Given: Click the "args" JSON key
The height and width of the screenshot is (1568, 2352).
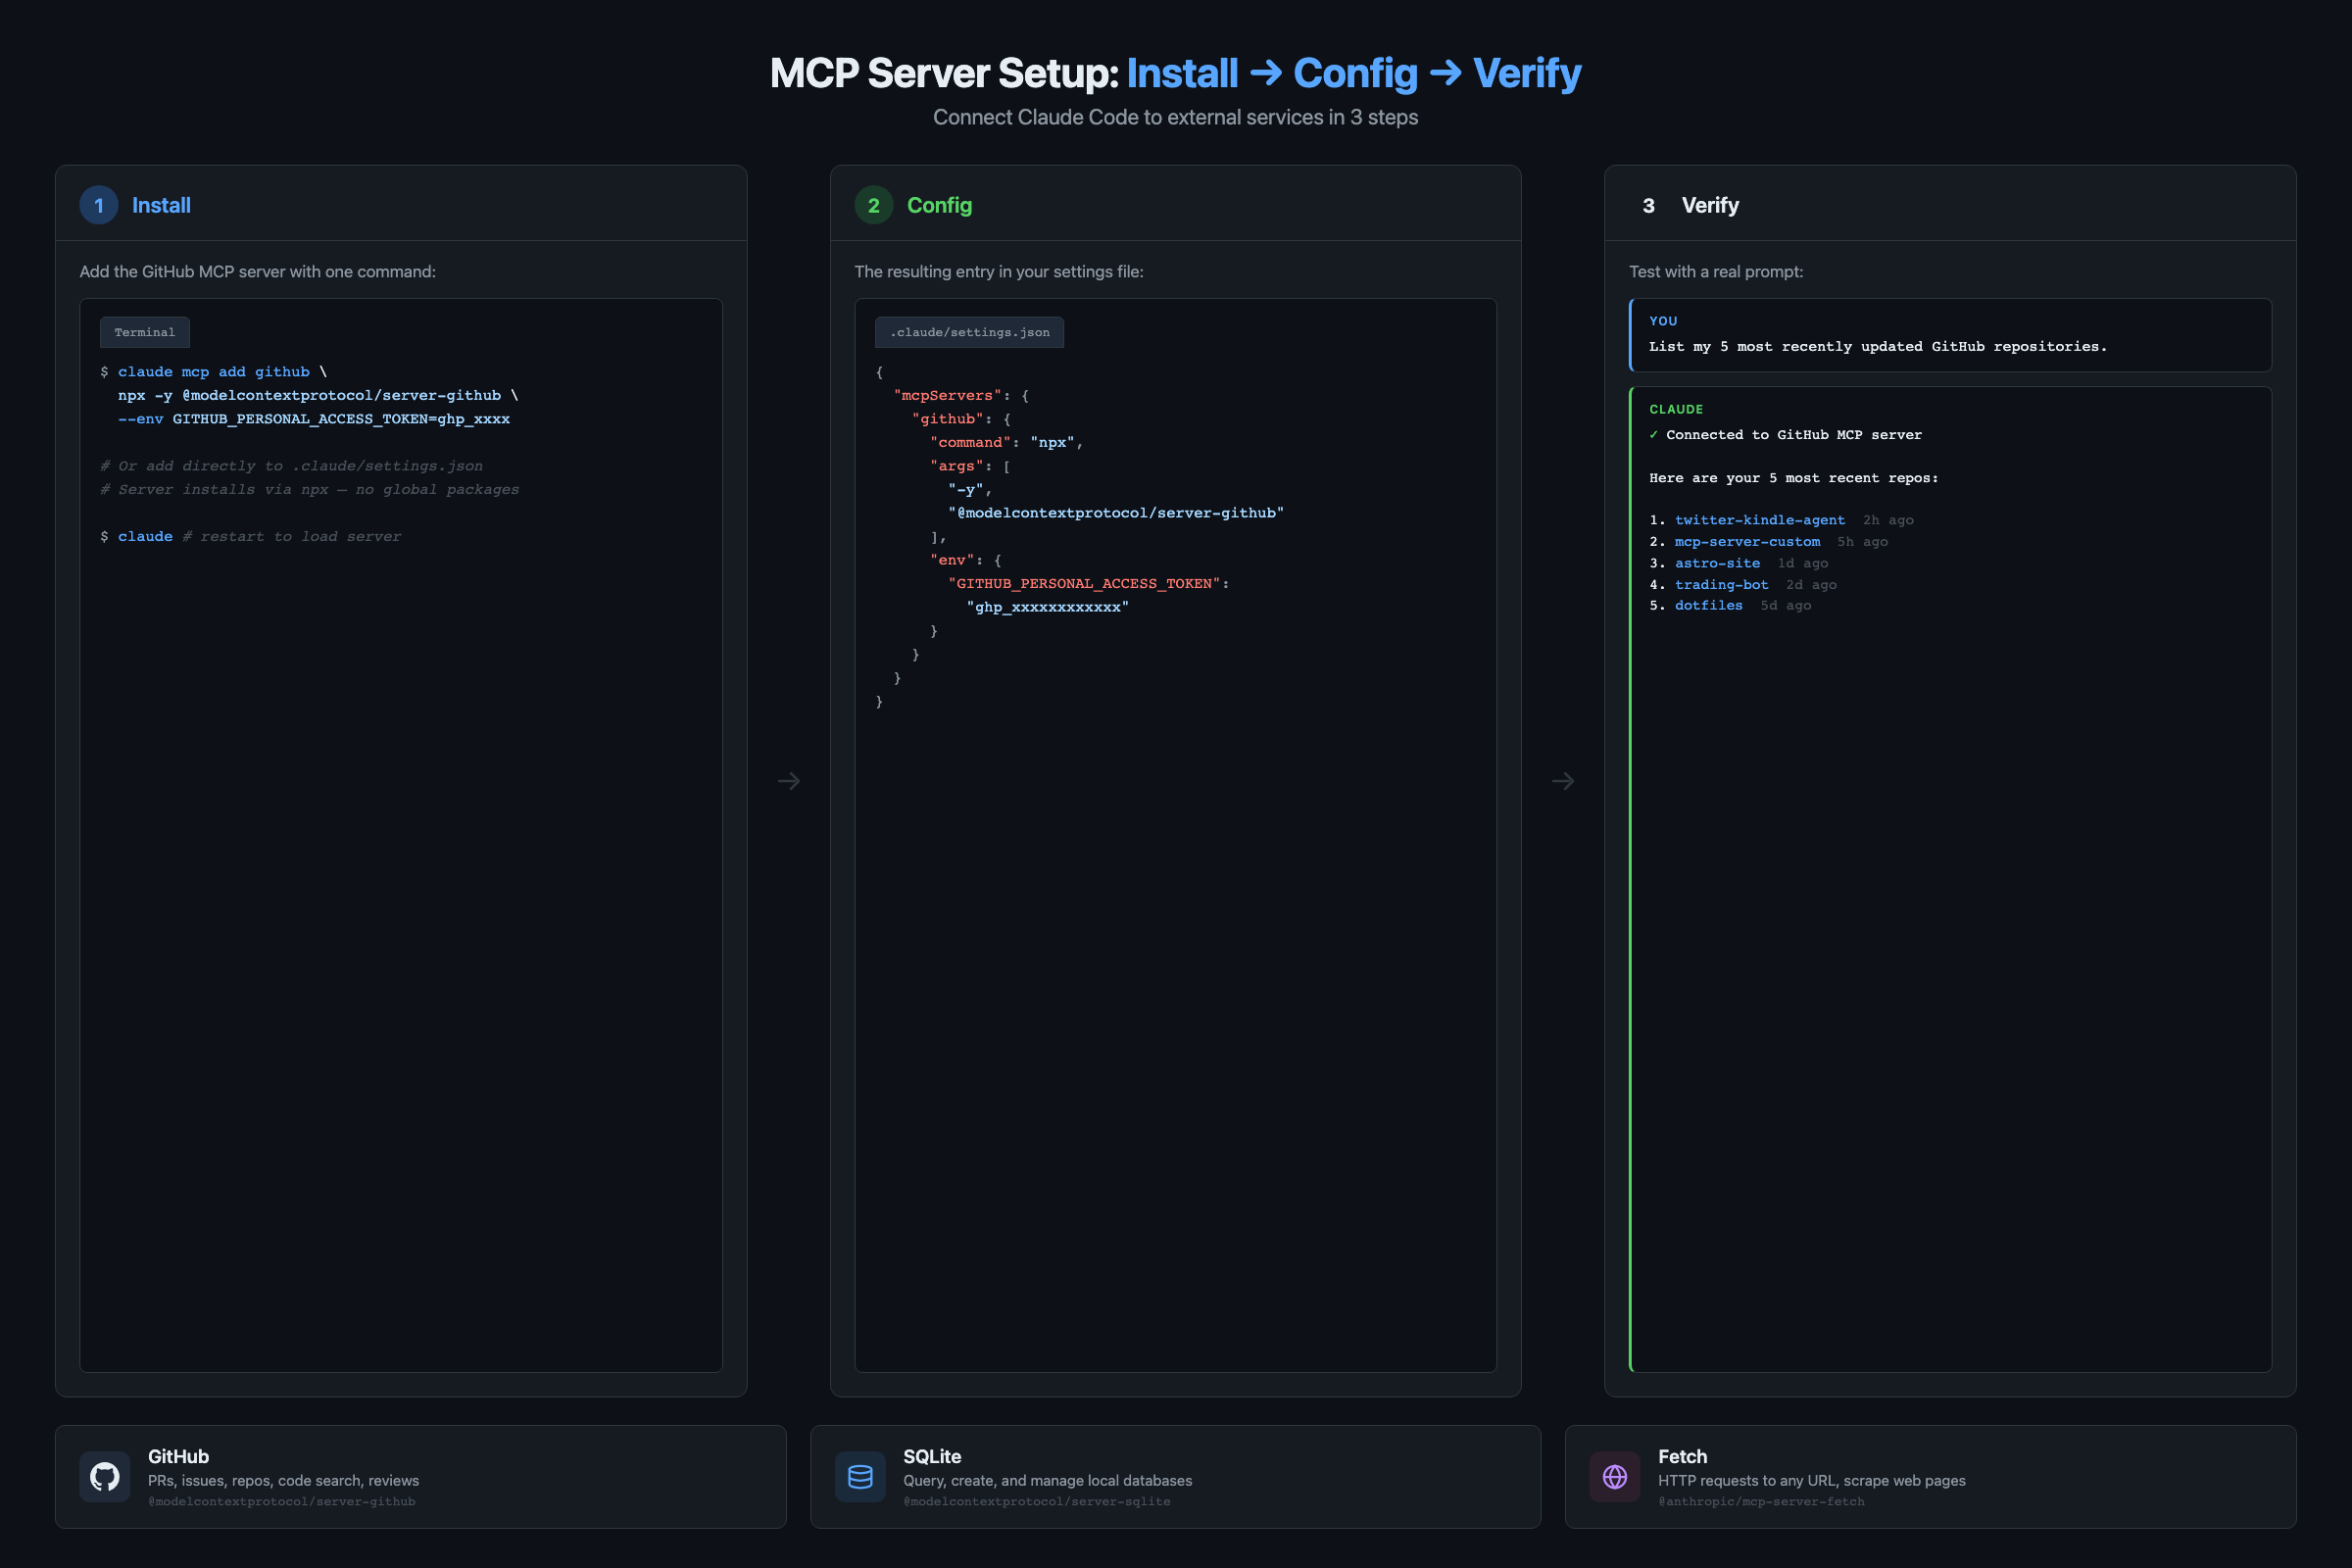Looking at the screenshot, I should [956, 466].
